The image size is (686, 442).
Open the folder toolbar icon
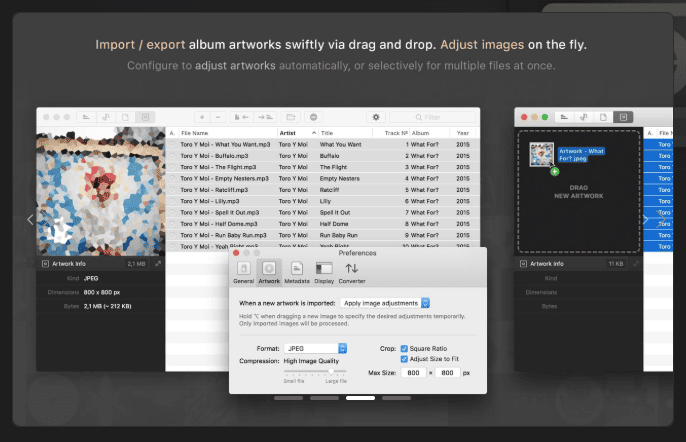pyautogui.click(x=290, y=117)
